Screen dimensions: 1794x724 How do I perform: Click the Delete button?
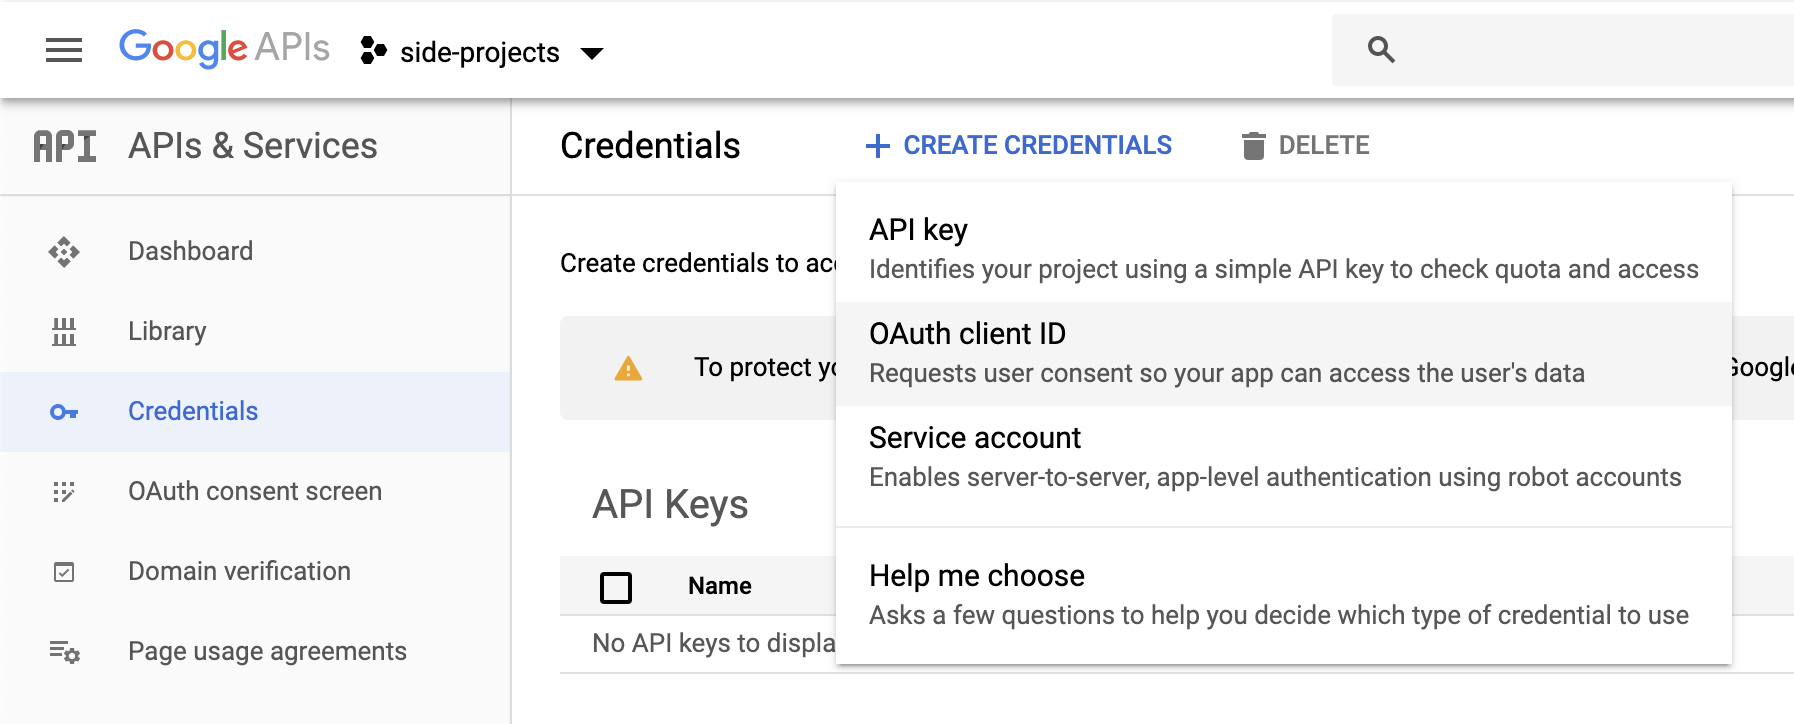(x=1306, y=146)
